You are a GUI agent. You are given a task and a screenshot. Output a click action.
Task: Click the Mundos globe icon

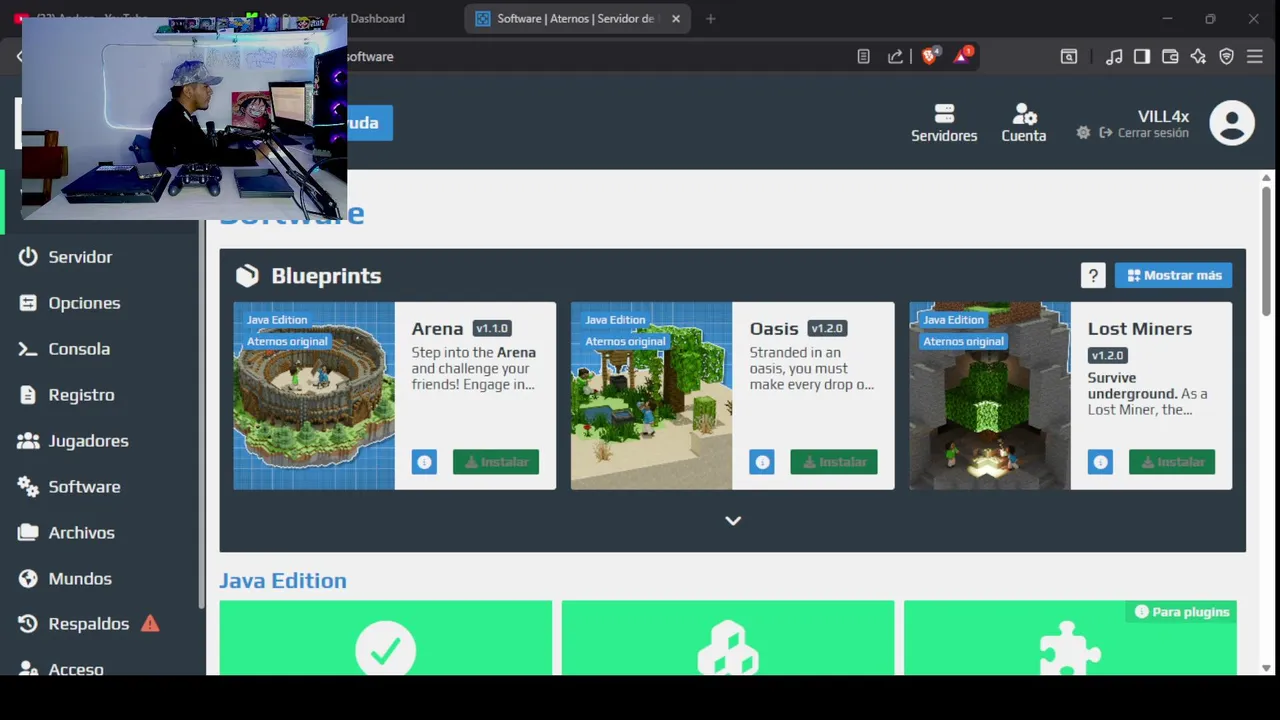point(28,579)
